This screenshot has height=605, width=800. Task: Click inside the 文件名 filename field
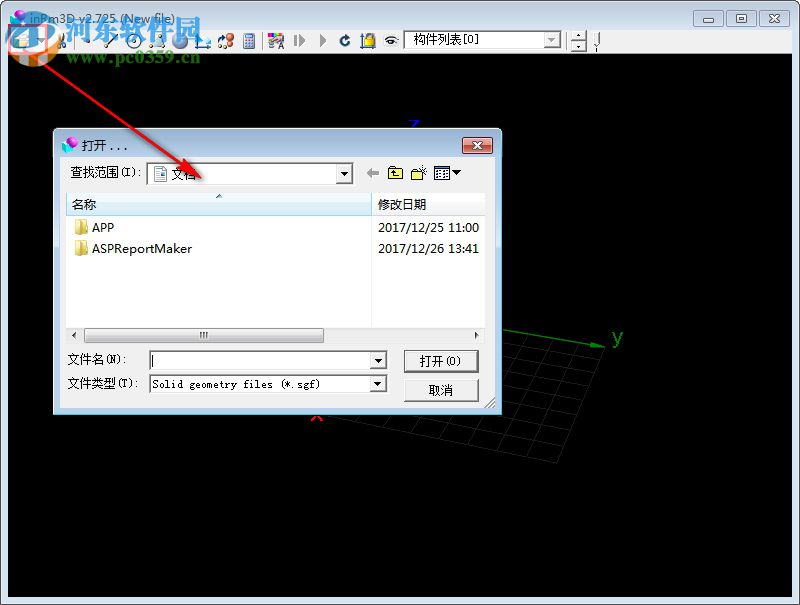coord(250,360)
